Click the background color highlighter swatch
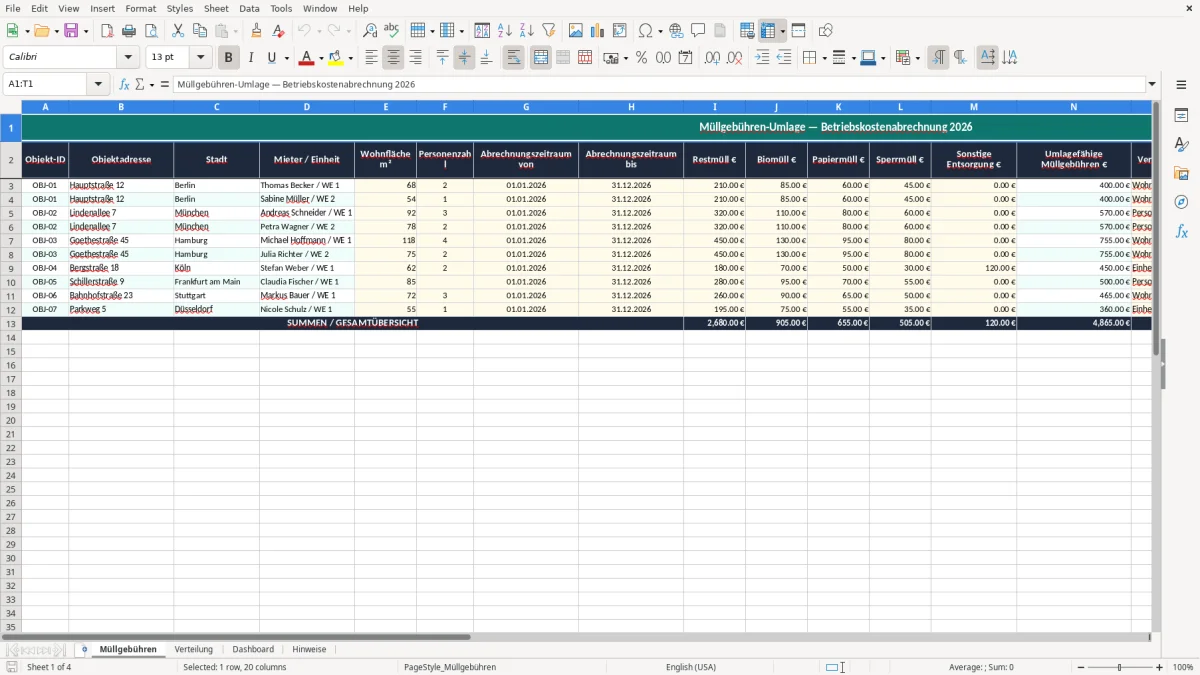This screenshot has width=1200, height=675. click(335, 58)
